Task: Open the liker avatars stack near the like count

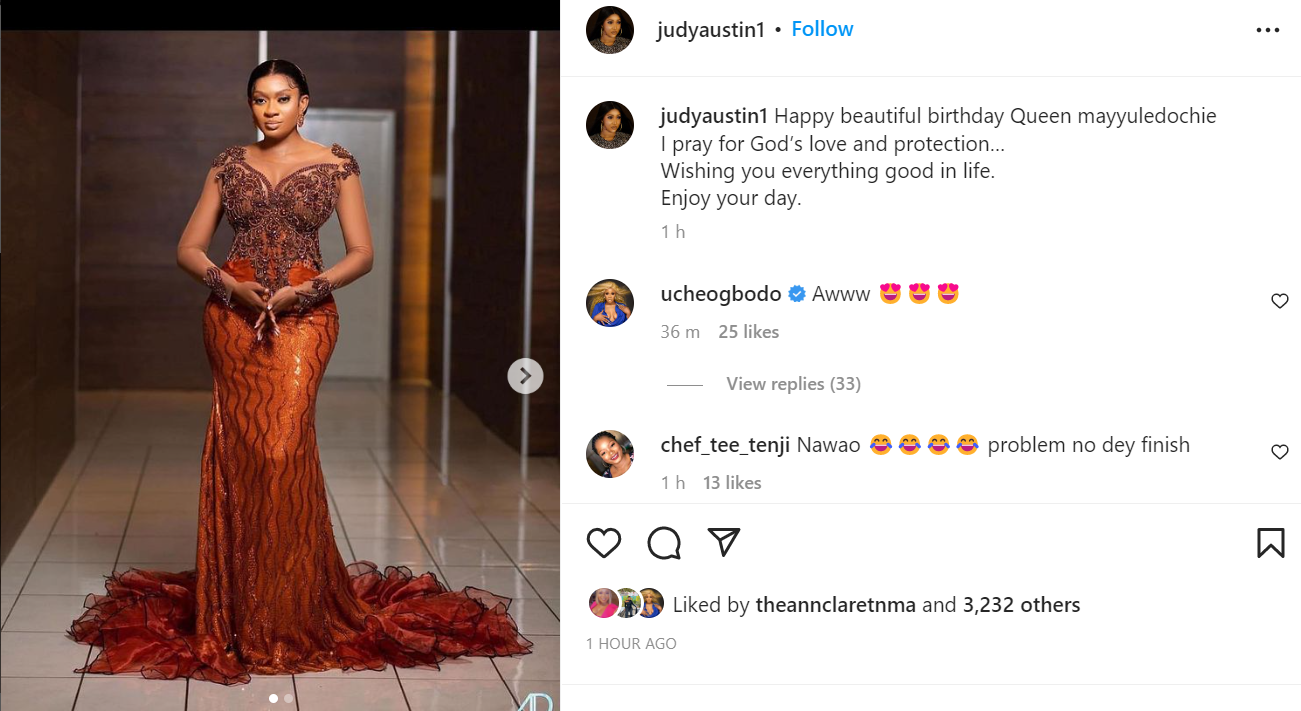Action: point(625,603)
